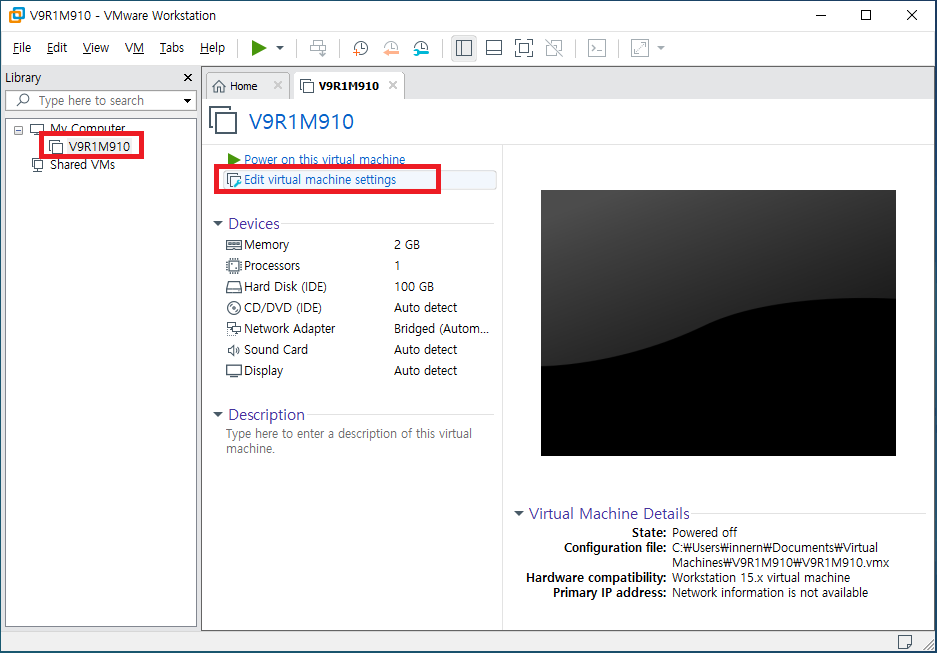The height and width of the screenshot is (653, 937).
Task: Select the CD/DVD (IDE) device
Action: pos(359,308)
